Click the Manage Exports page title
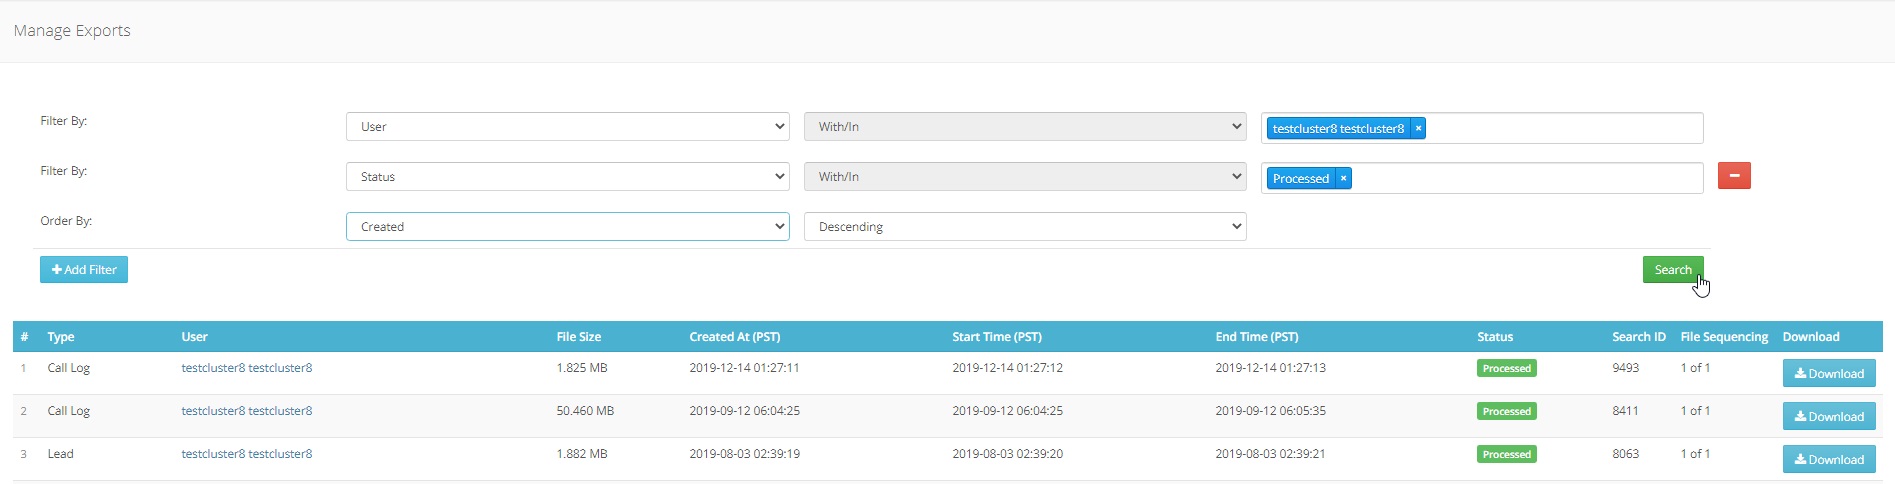Screen dimensions: 1895x484 (x=72, y=31)
